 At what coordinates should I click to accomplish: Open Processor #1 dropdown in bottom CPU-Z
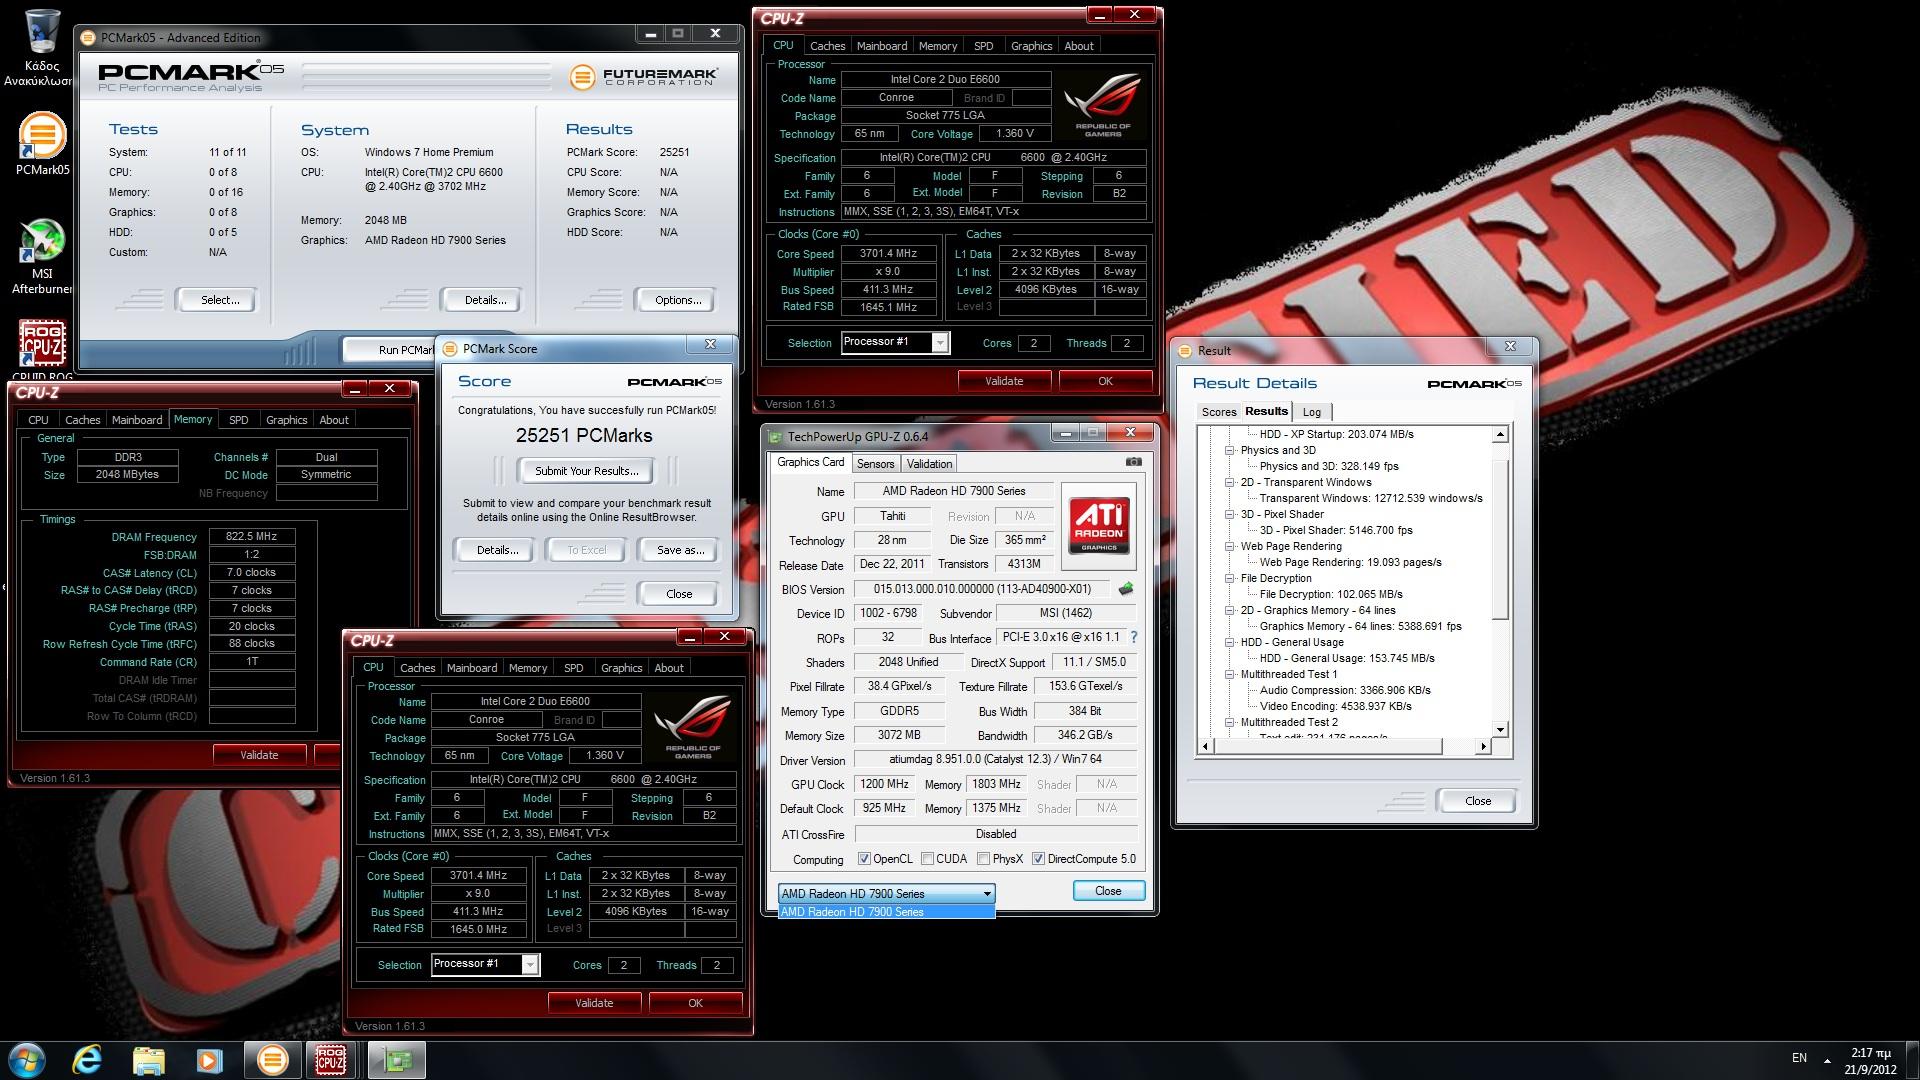[485, 965]
